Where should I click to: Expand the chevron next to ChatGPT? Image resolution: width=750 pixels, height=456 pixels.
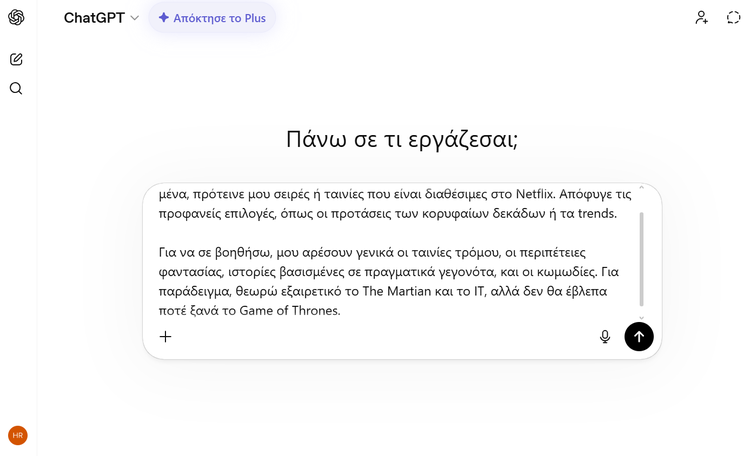tap(135, 18)
